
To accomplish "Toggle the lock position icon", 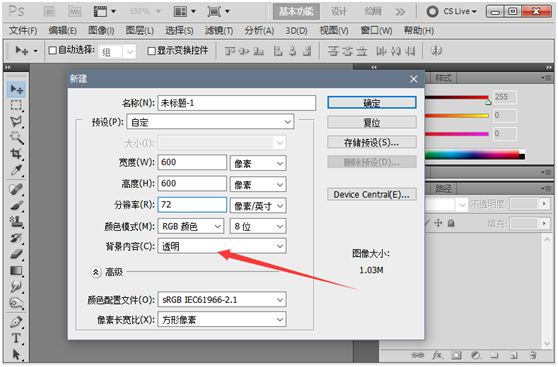I will pyautogui.click(x=438, y=223).
